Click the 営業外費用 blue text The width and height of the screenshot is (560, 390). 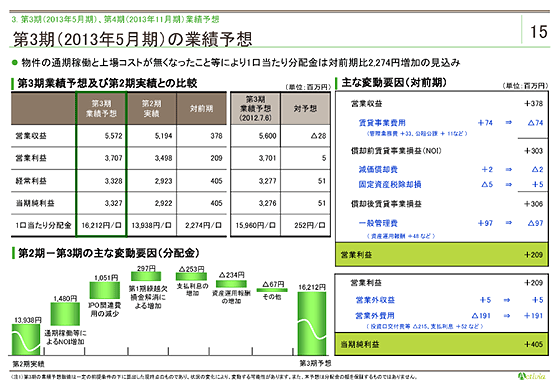click(375, 316)
